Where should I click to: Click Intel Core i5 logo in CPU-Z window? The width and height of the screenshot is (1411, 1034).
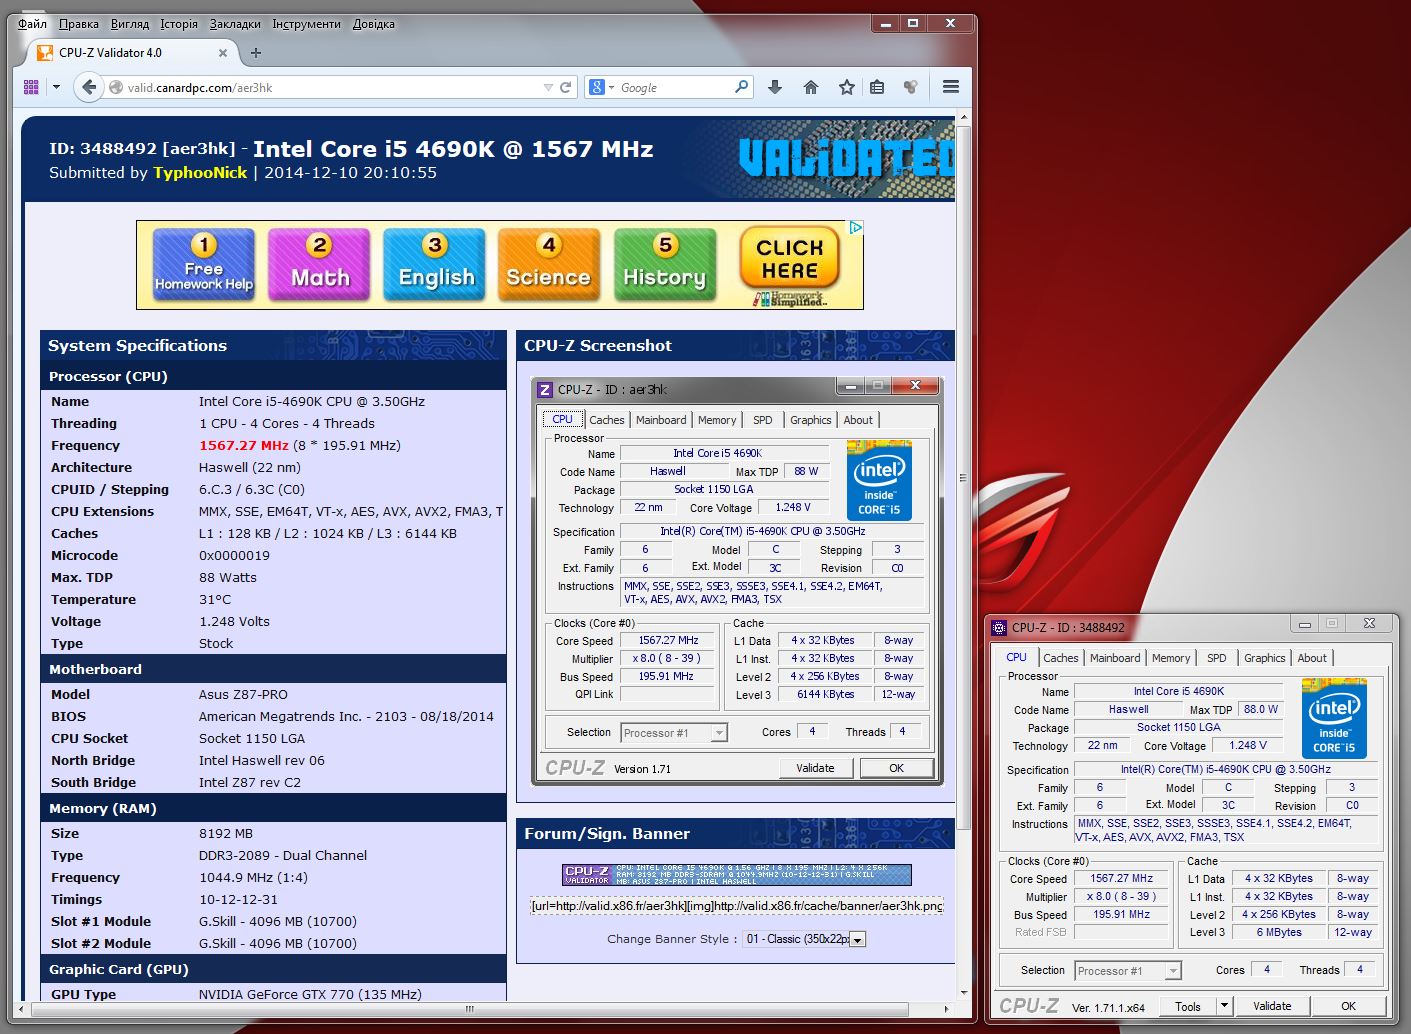[x=1334, y=718]
